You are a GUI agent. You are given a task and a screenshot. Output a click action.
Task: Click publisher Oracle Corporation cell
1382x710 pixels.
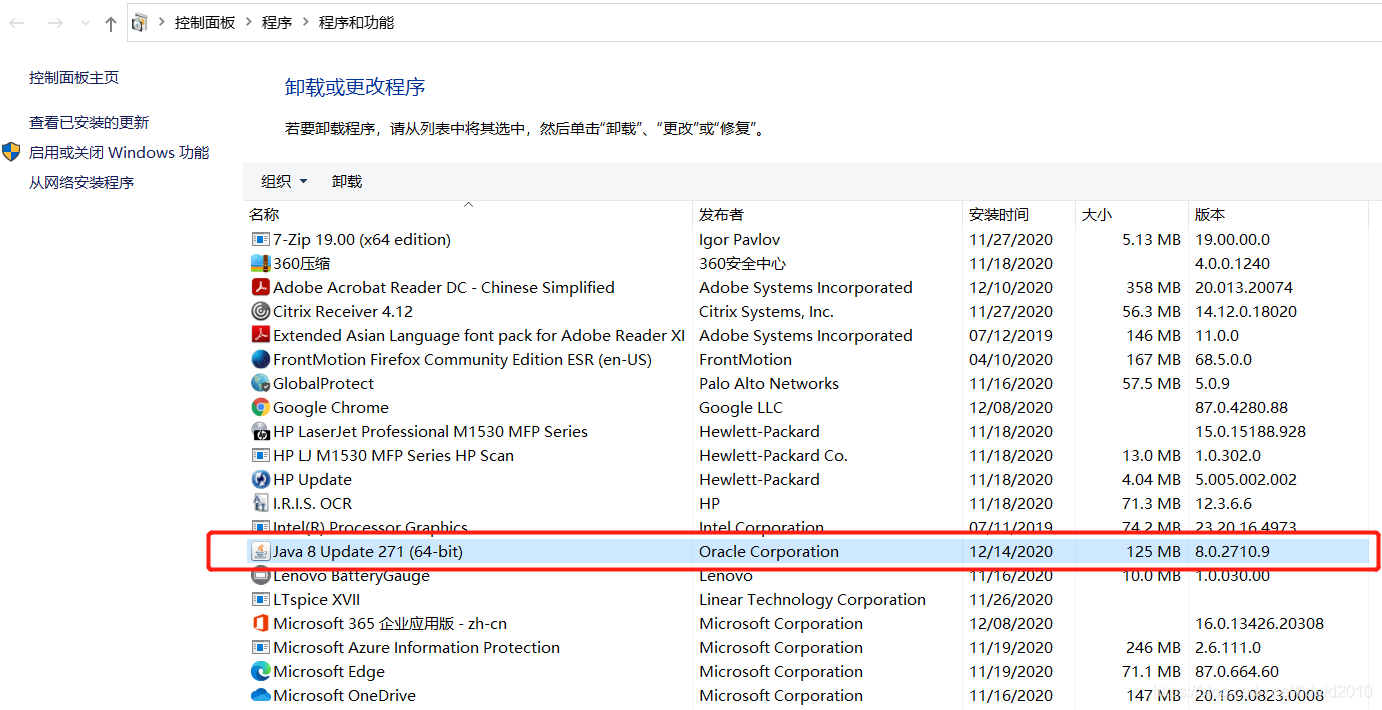pos(769,552)
